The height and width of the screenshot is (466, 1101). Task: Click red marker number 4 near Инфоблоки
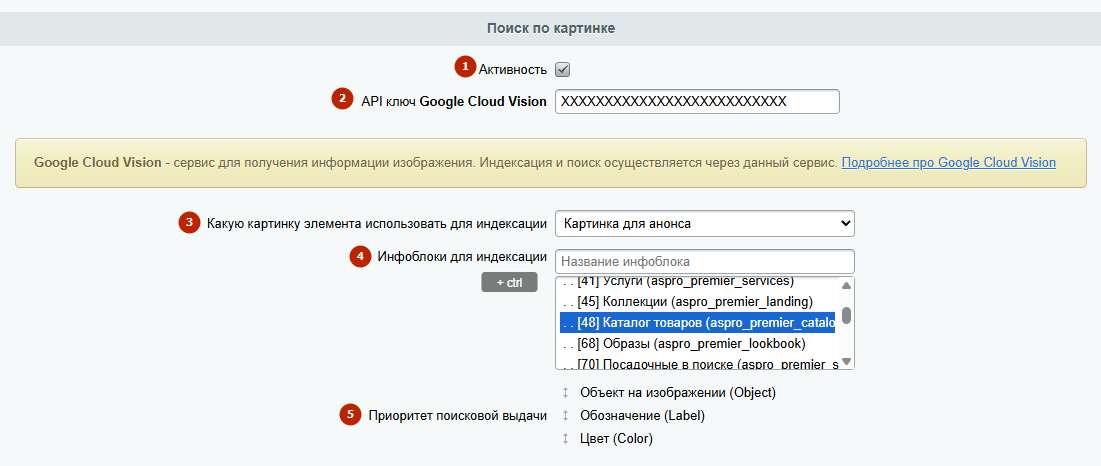click(x=360, y=256)
